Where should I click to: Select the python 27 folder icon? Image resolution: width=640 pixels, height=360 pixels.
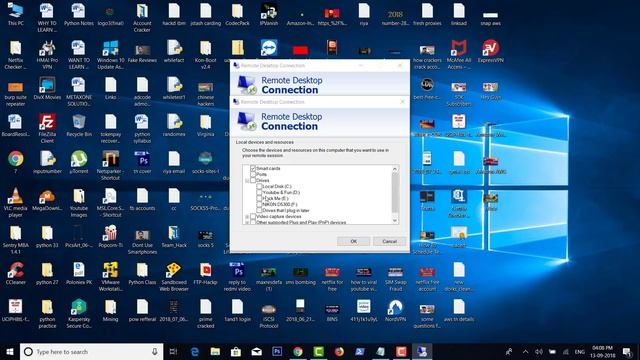click(x=47, y=273)
